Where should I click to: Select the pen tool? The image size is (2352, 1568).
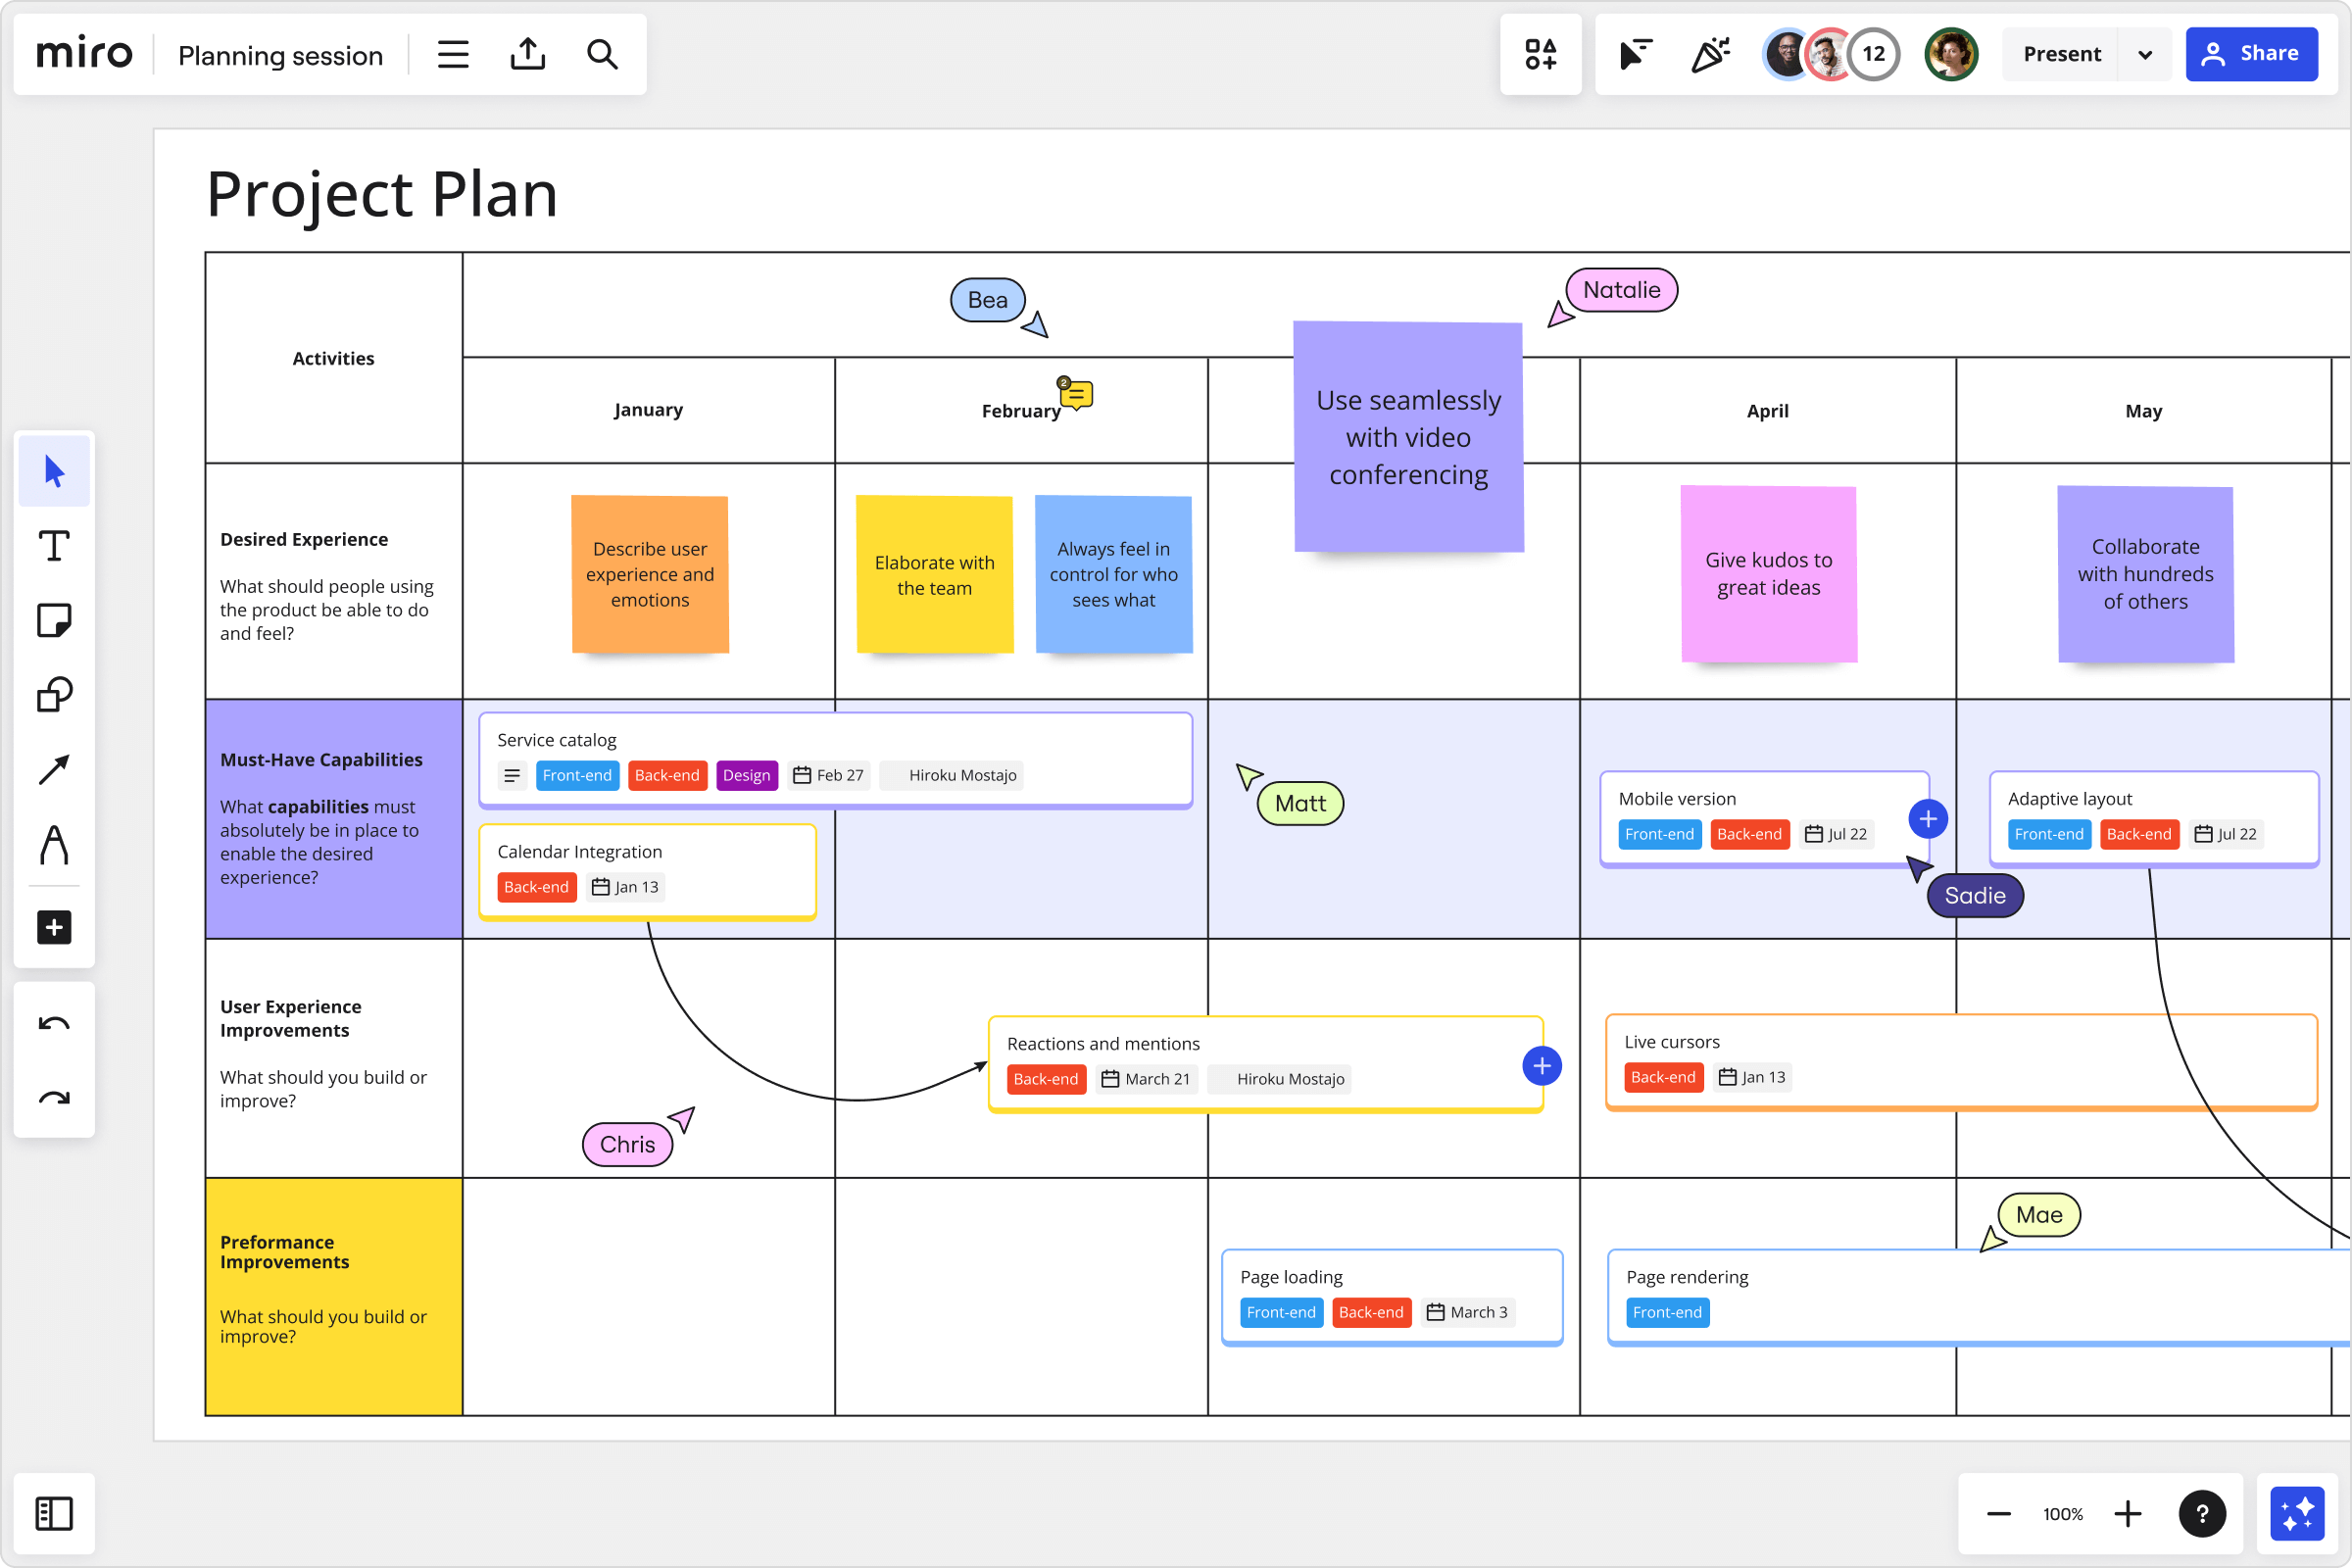(53, 846)
